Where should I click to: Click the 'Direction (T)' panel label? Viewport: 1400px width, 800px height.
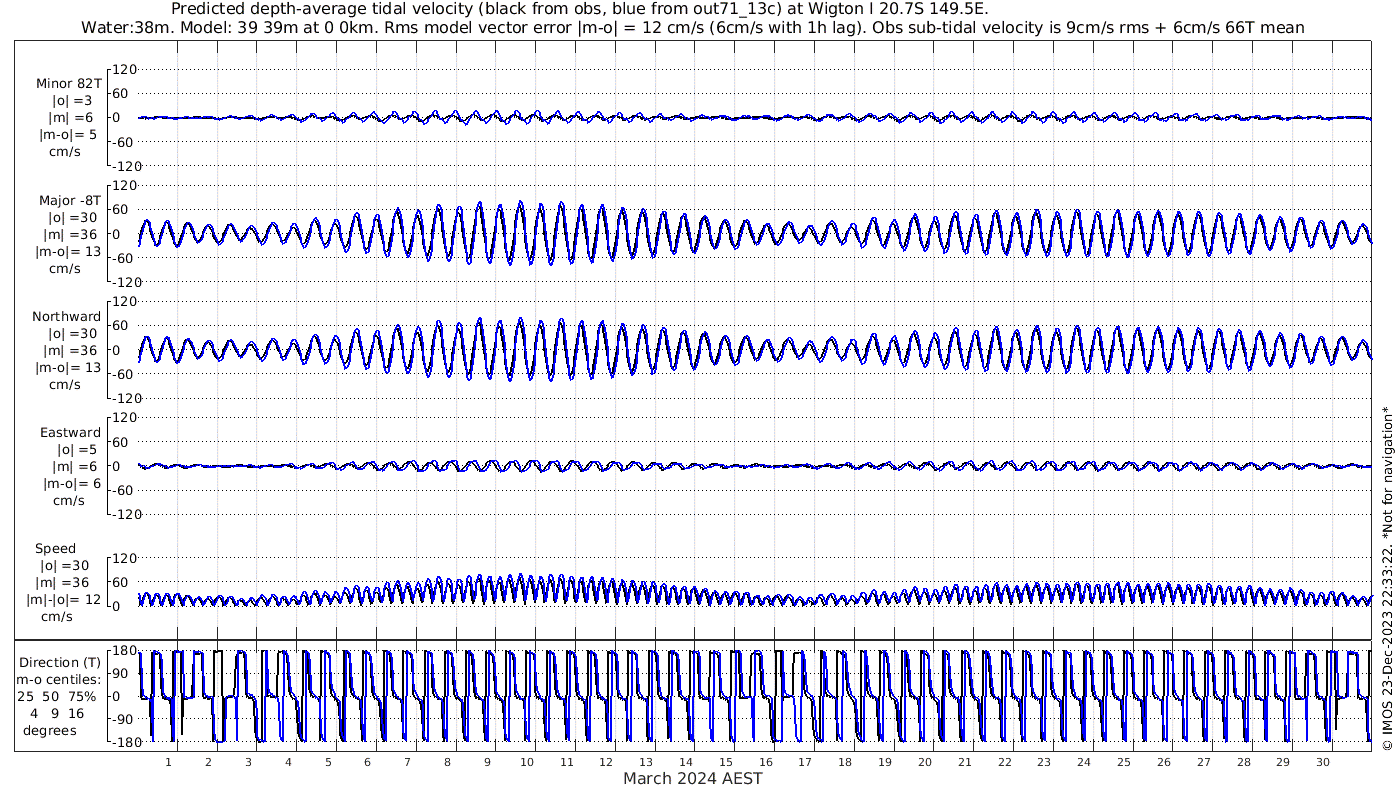click(x=62, y=663)
